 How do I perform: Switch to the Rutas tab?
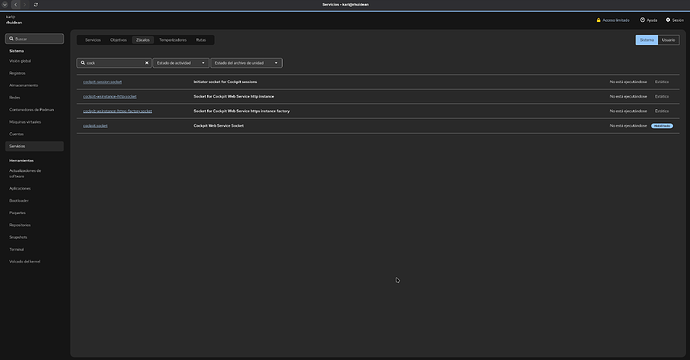pos(201,40)
